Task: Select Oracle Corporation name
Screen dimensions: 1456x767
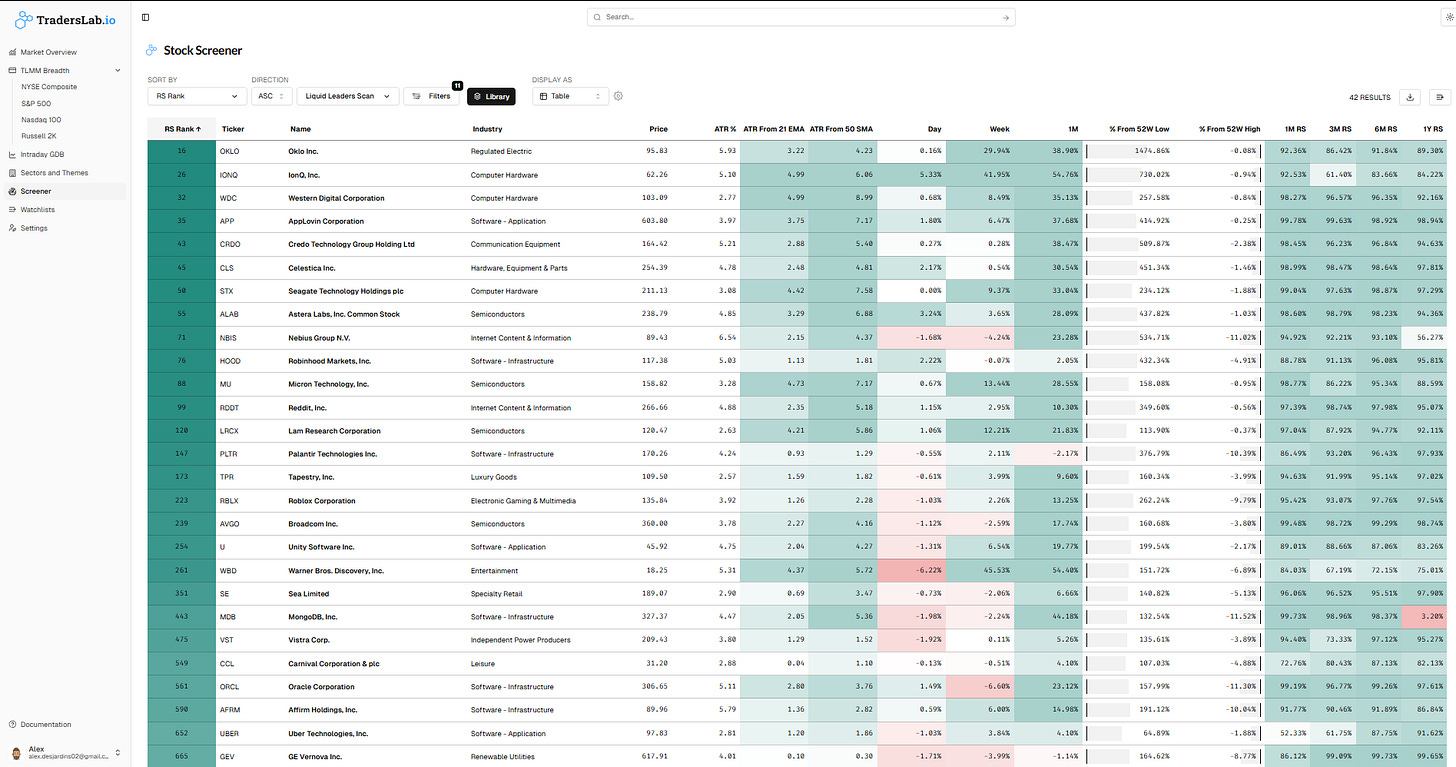Action: tap(321, 687)
